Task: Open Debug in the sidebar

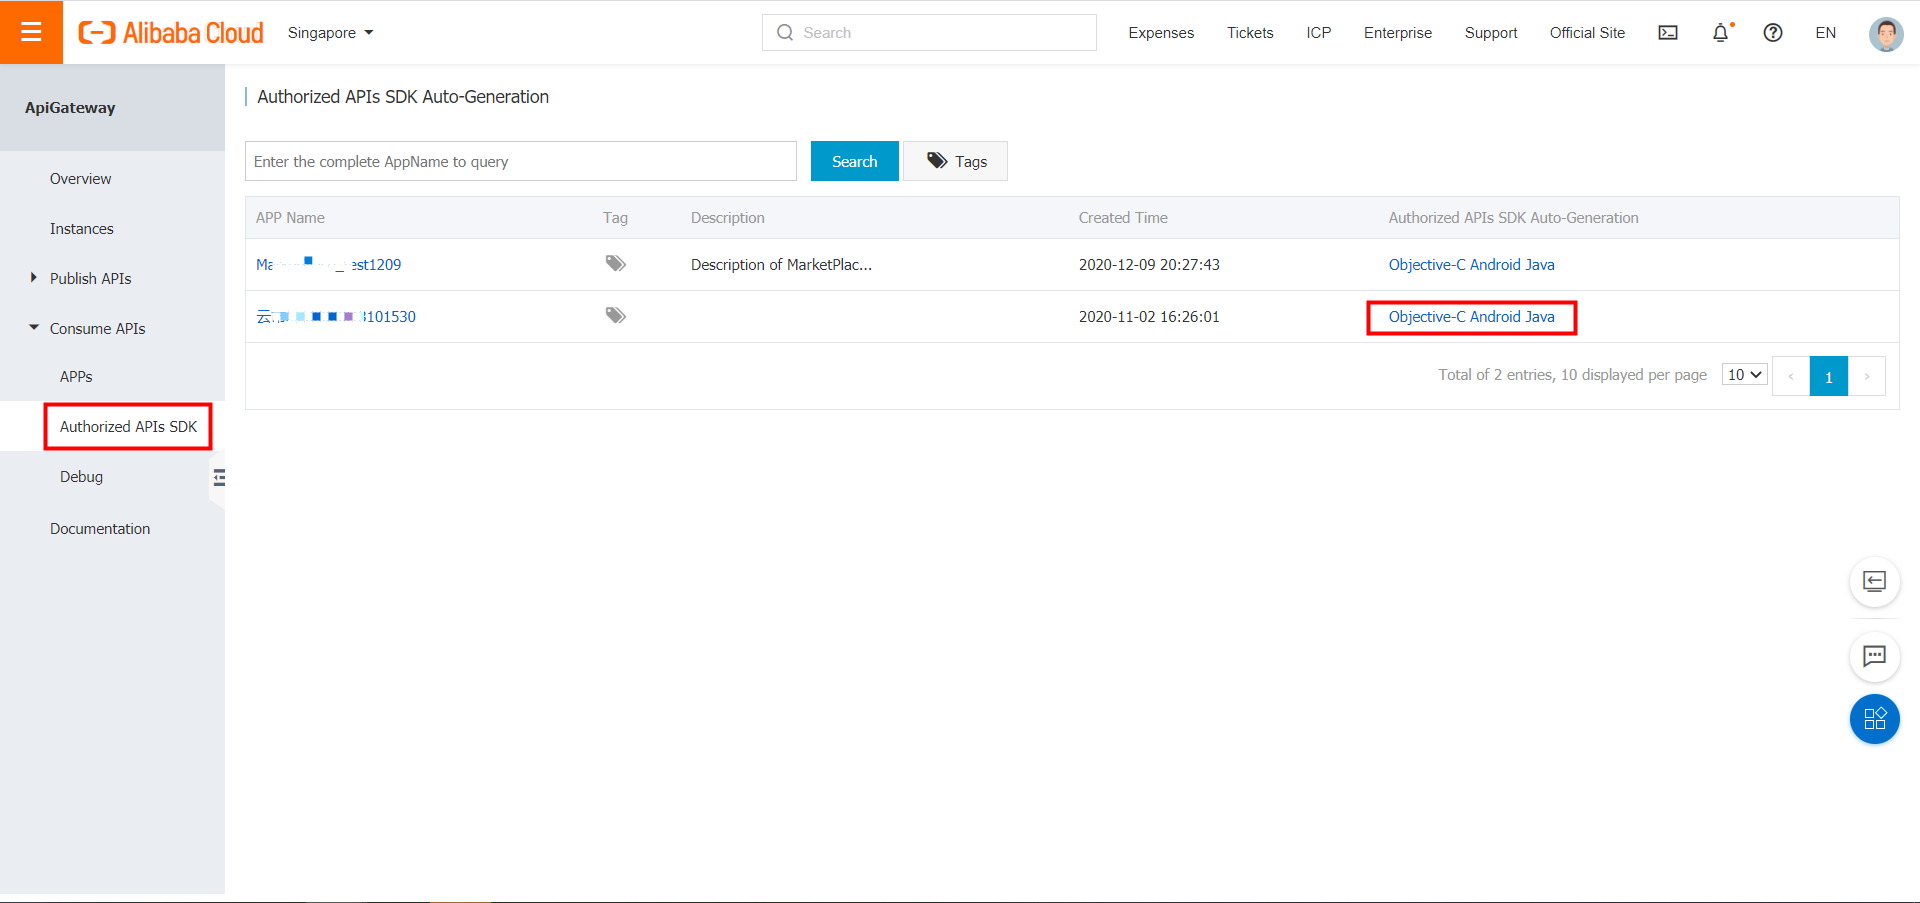Action: coord(81,477)
